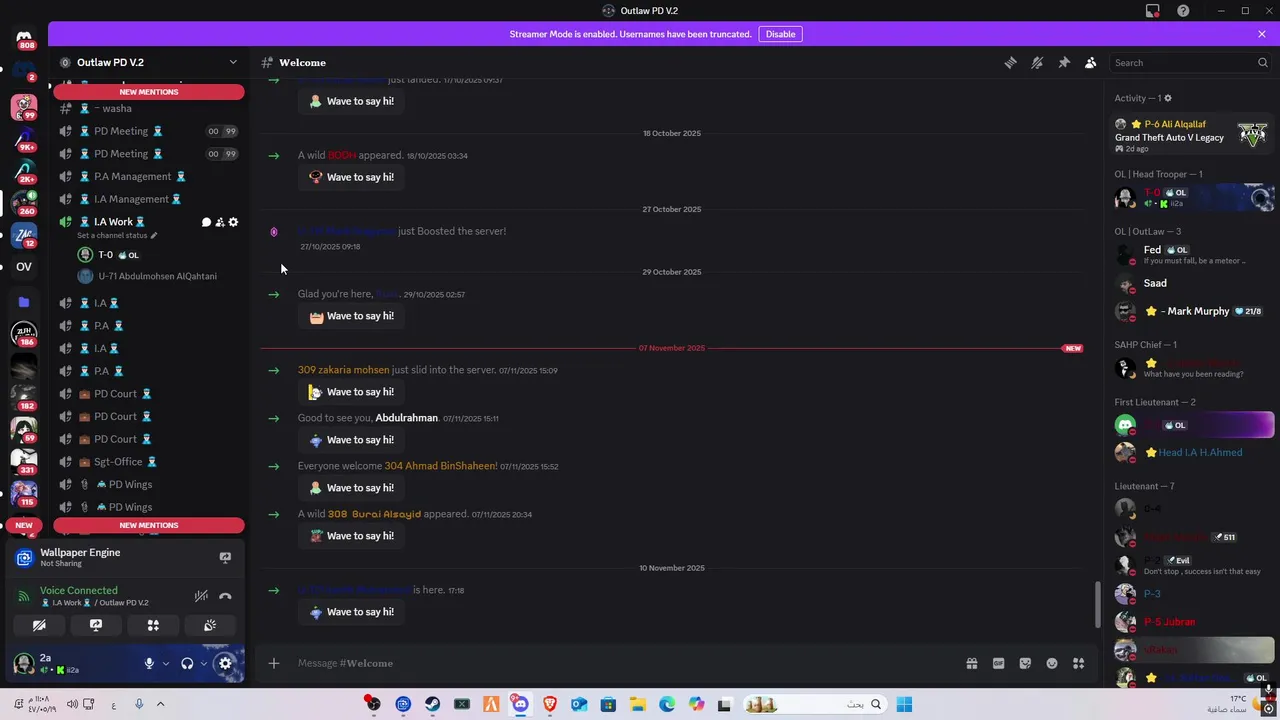Open Steam from the Windows taskbar
The height and width of the screenshot is (720, 1280).
(x=432, y=704)
